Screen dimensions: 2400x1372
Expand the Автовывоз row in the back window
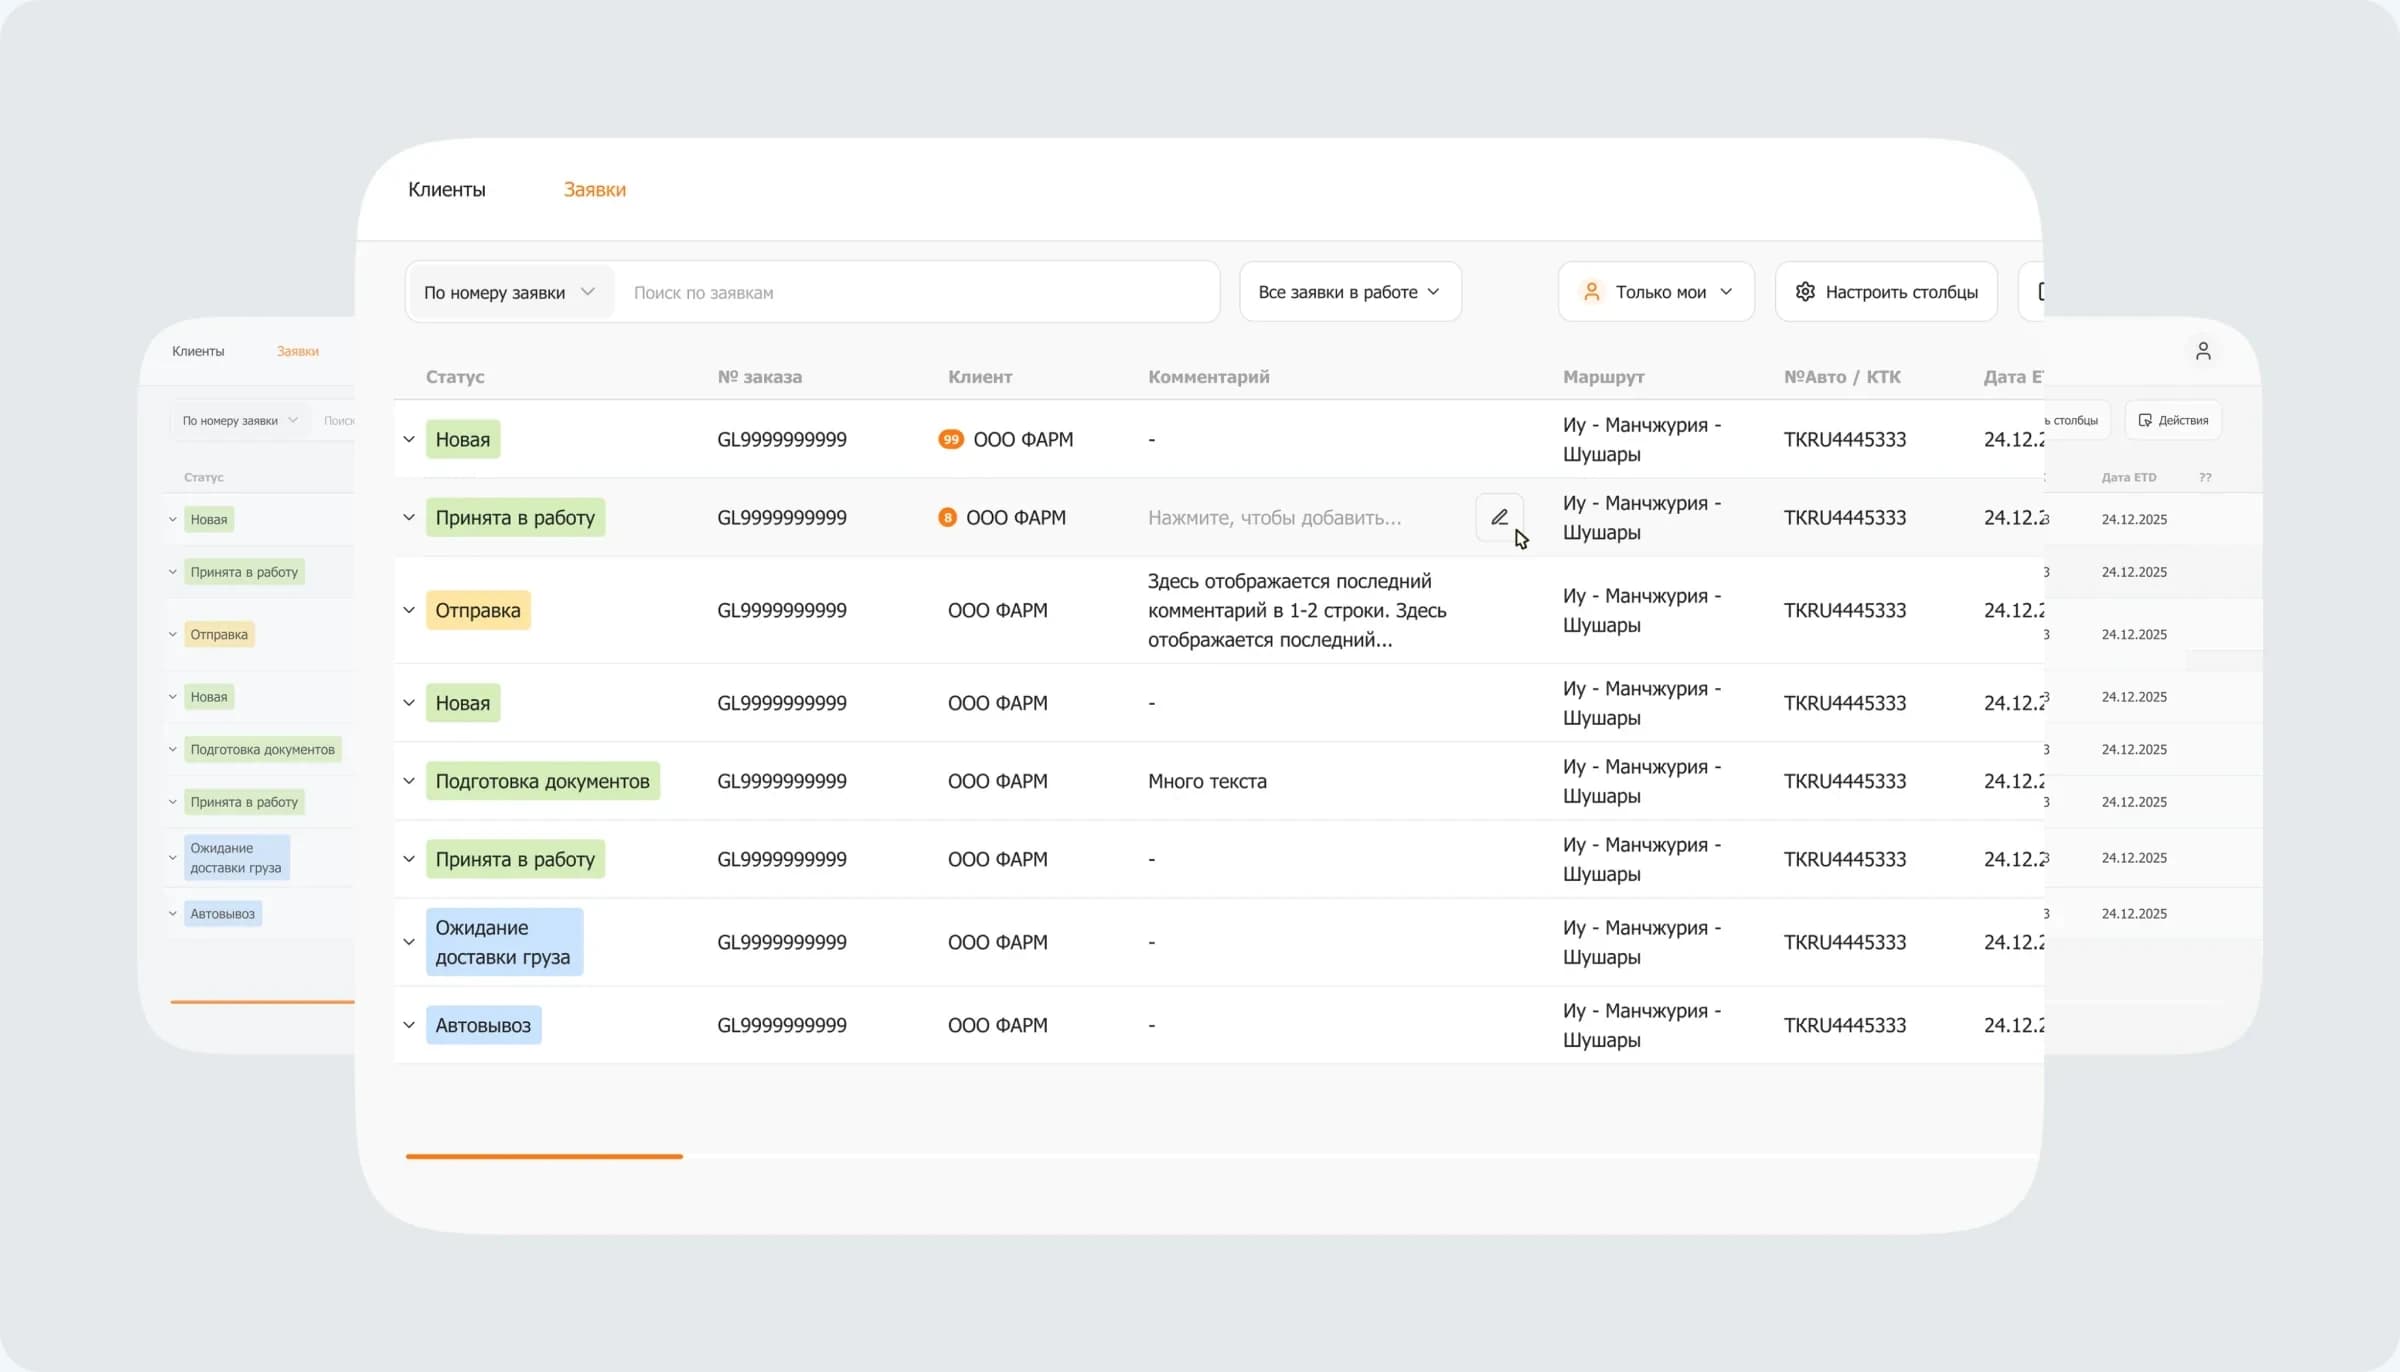[x=173, y=913]
